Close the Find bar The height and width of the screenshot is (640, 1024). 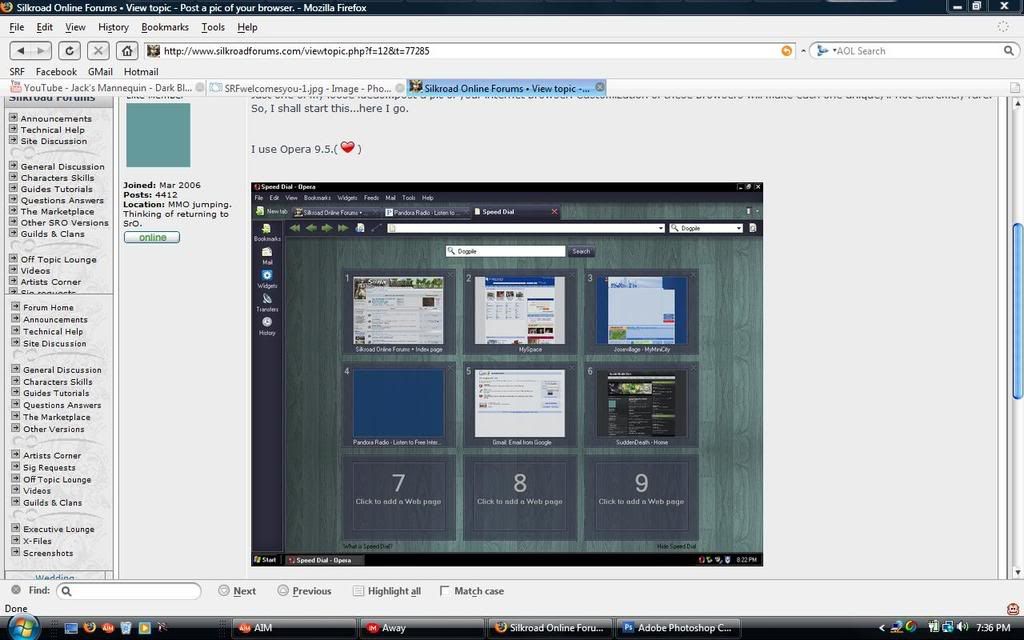[15, 590]
